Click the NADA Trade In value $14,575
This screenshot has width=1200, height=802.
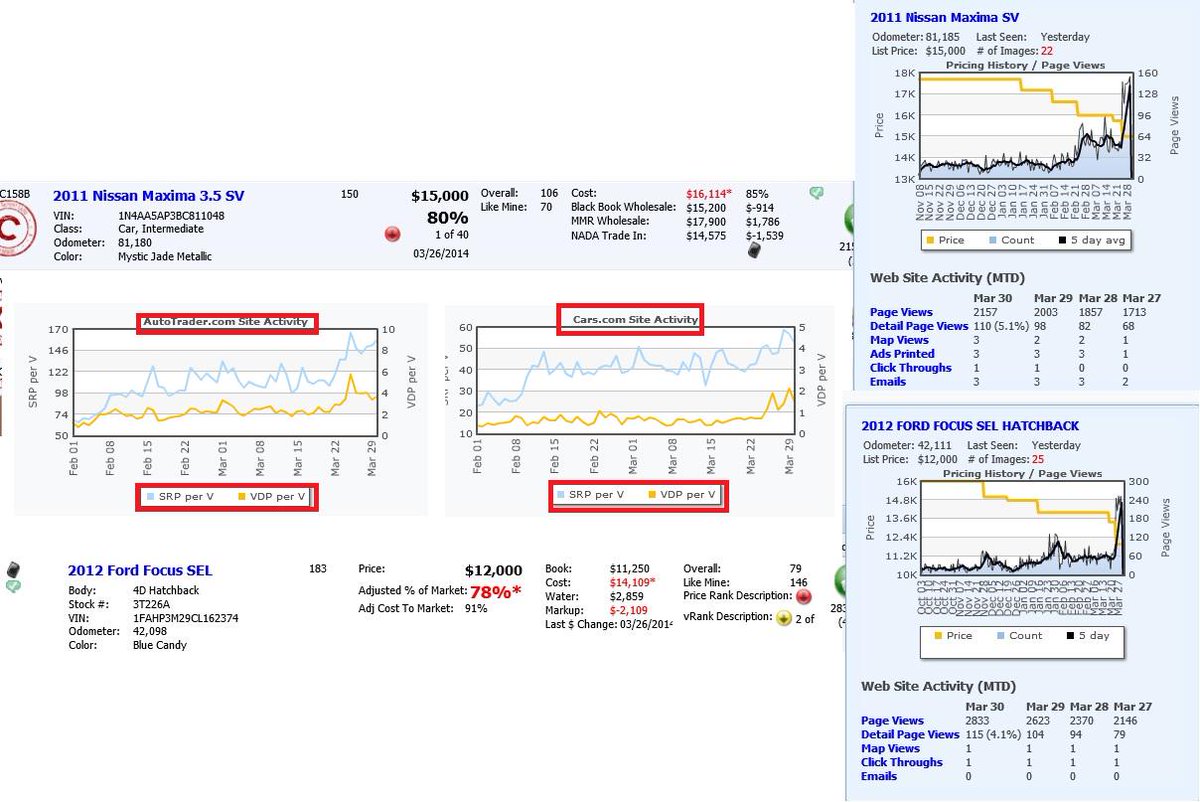[x=706, y=235]
